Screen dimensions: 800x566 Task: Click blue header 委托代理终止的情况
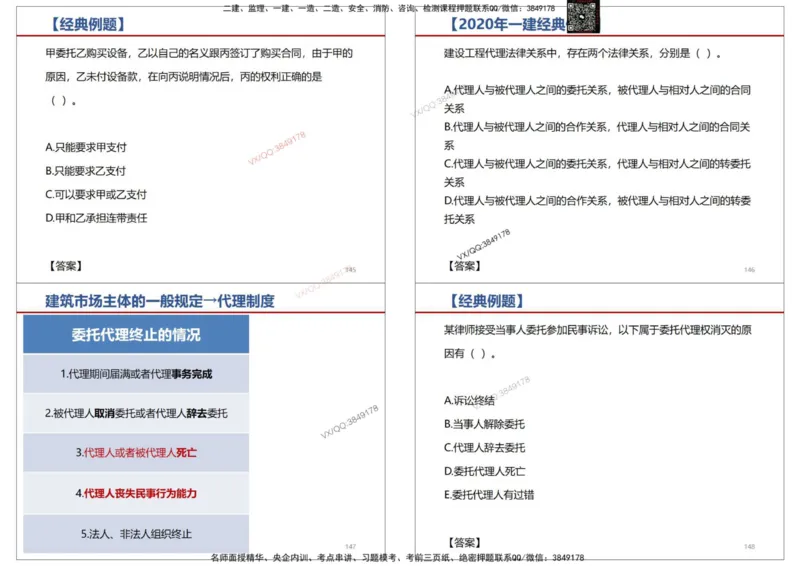[136, 334]
